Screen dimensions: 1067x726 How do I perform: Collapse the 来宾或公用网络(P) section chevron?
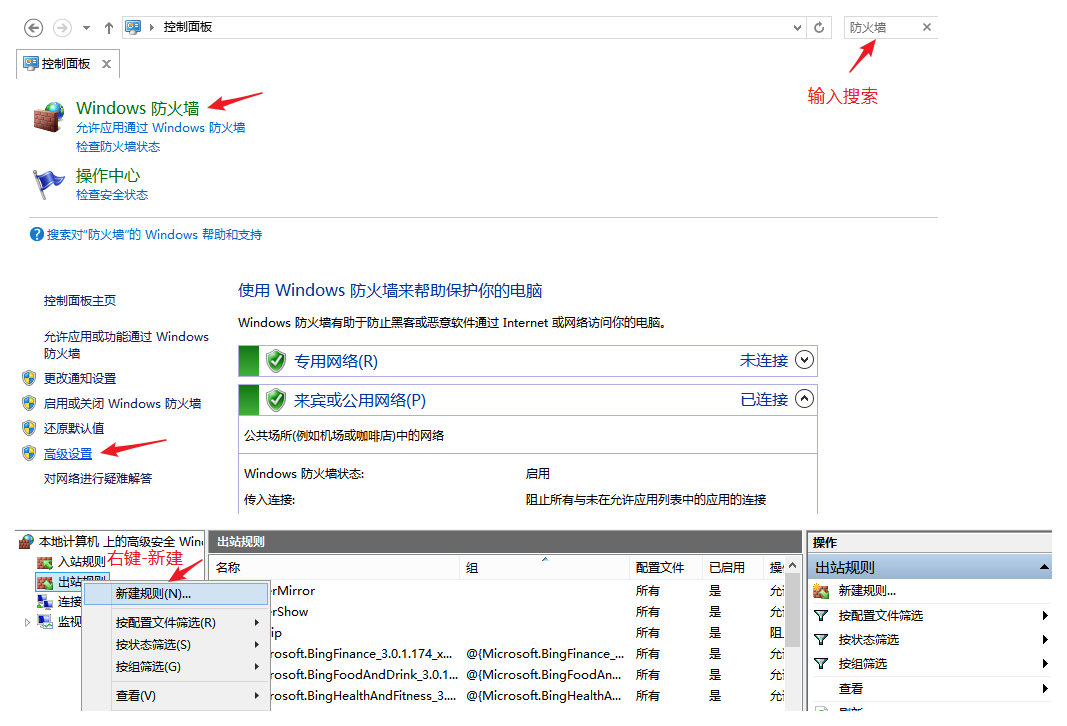click(x=804, y=399)
